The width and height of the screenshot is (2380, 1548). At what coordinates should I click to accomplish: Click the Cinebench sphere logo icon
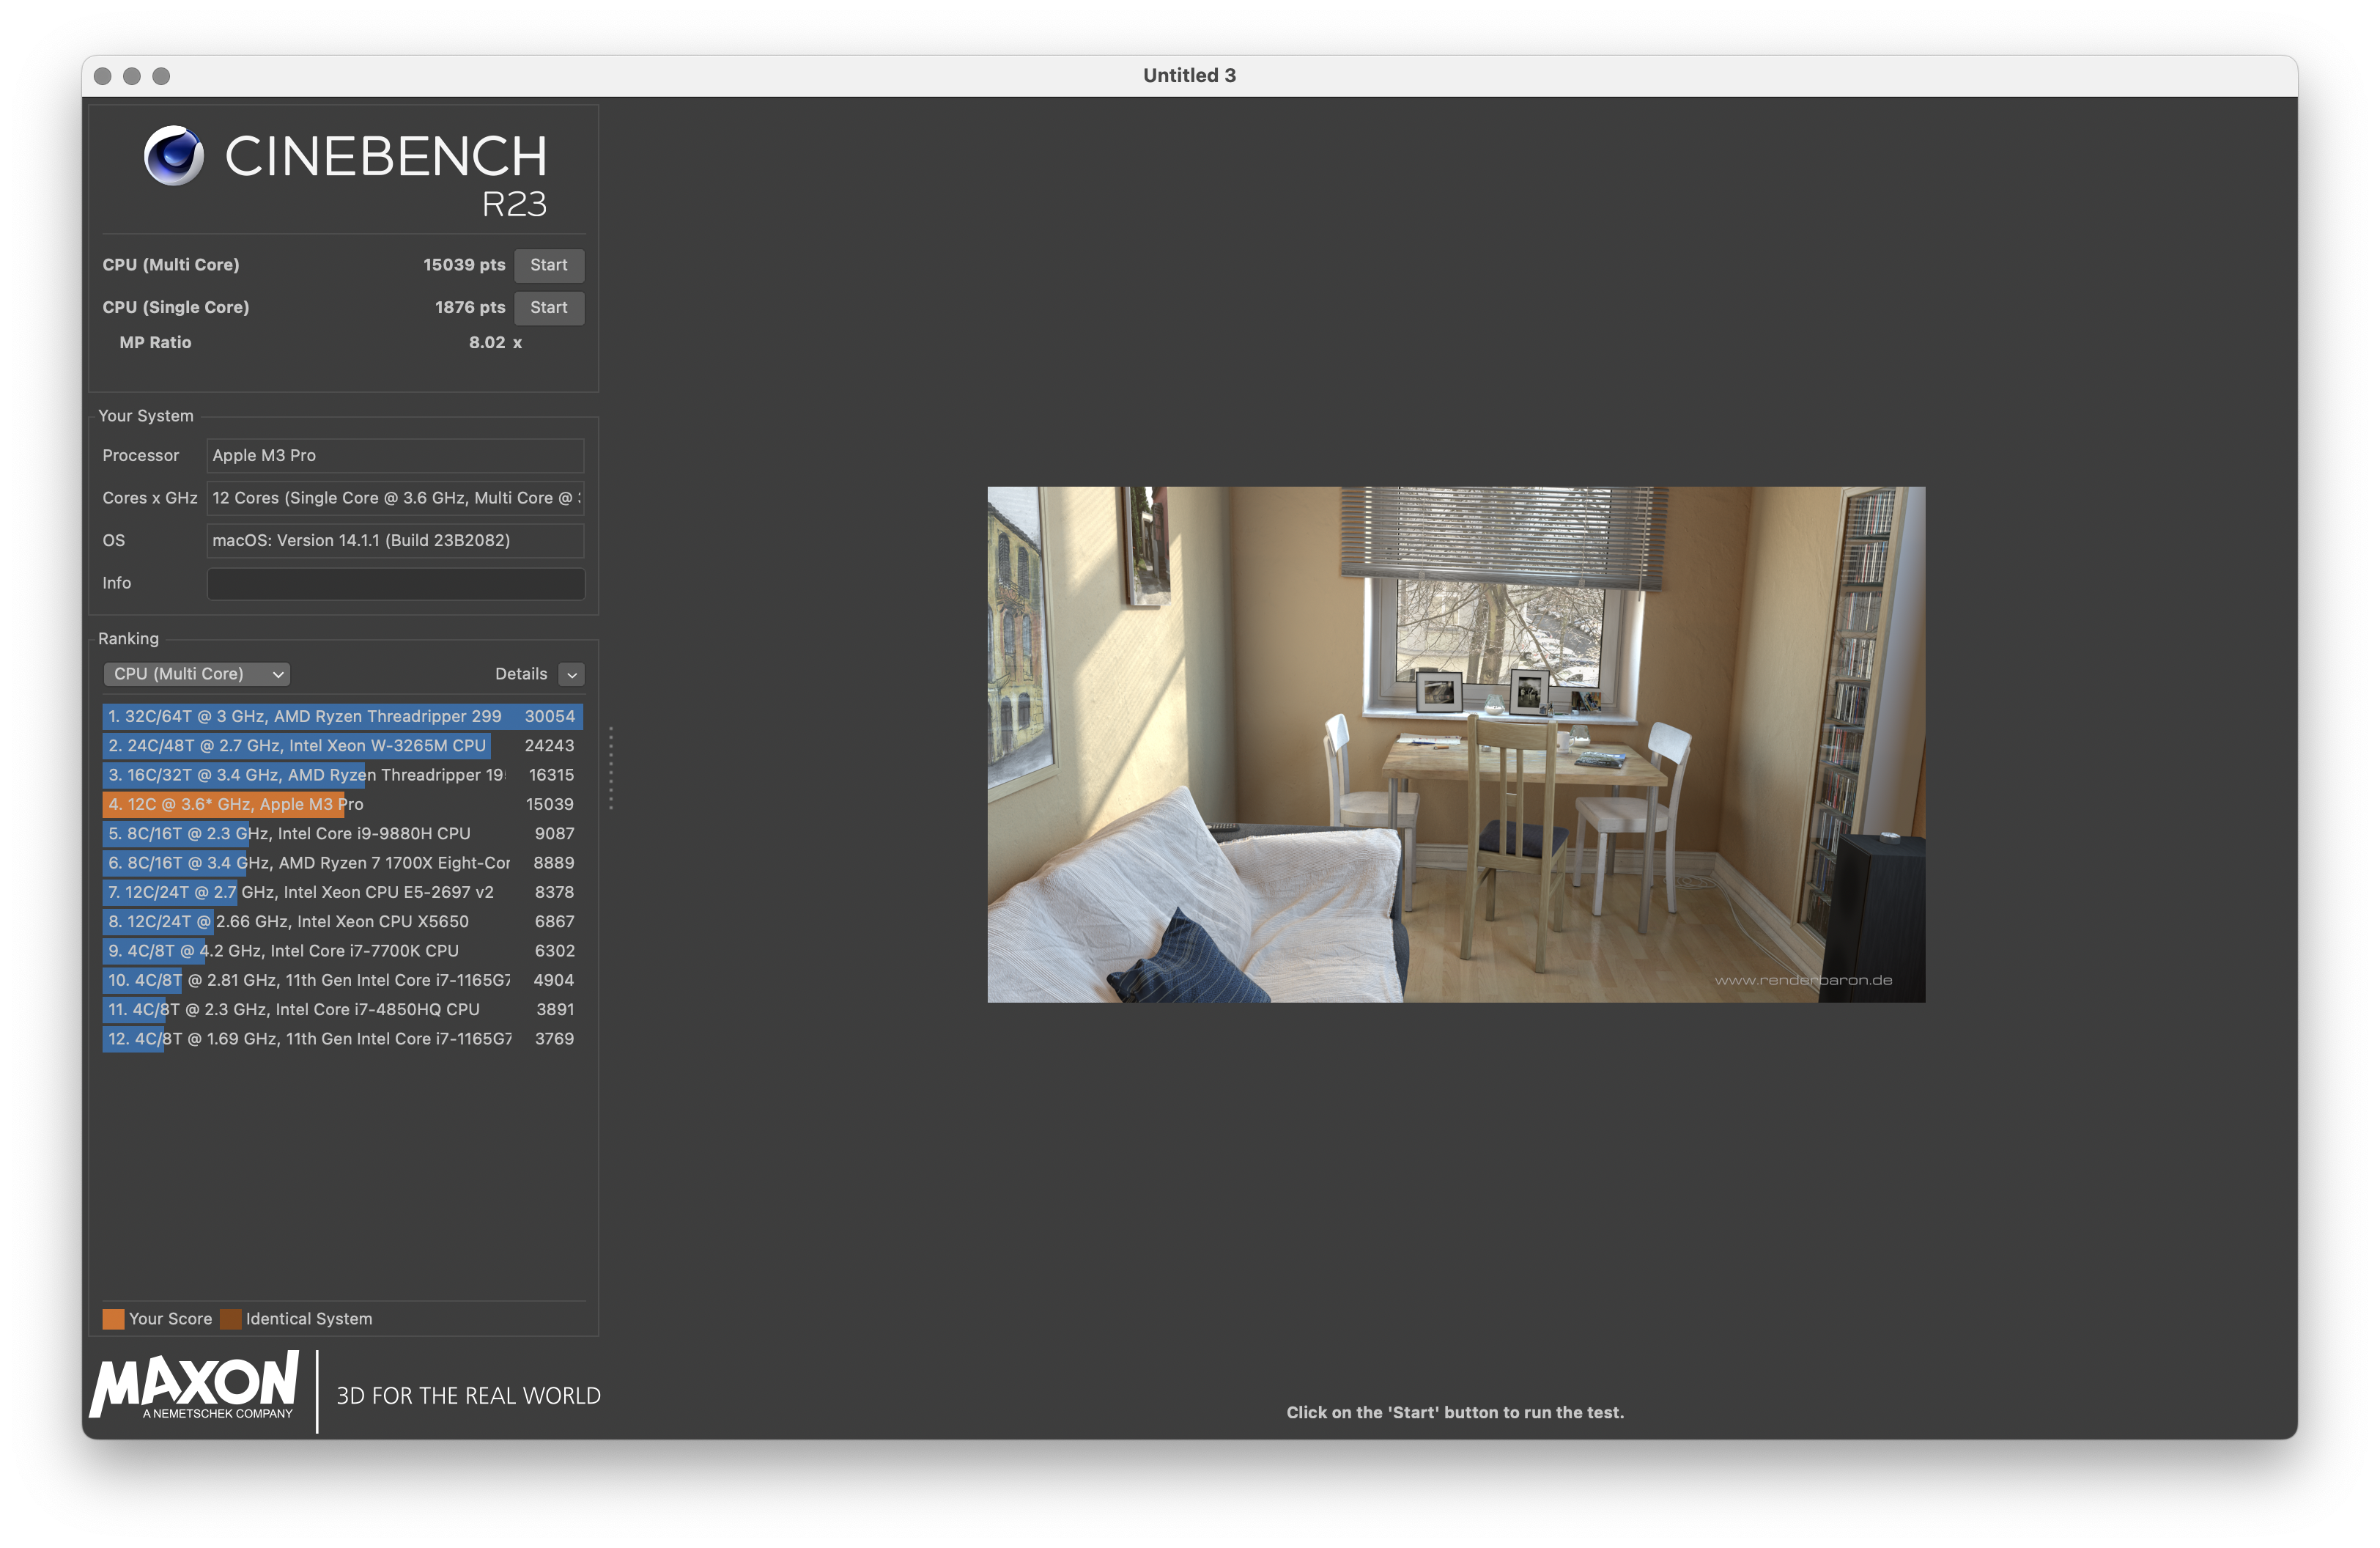174,156
